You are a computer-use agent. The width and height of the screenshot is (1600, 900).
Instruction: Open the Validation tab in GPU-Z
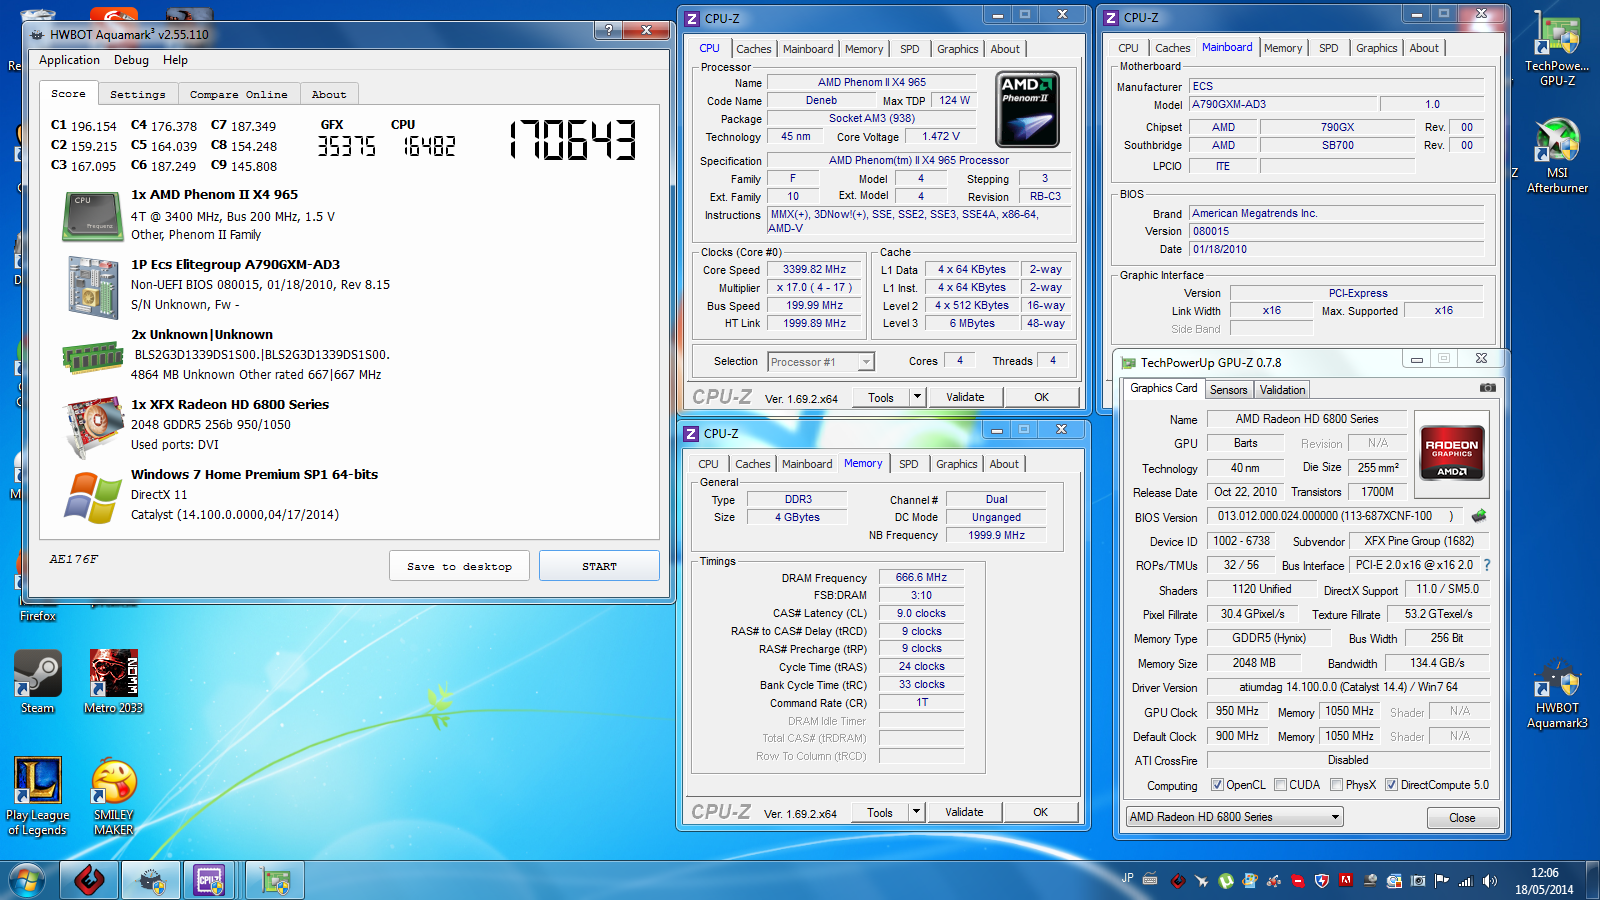tap(1282, 390)
